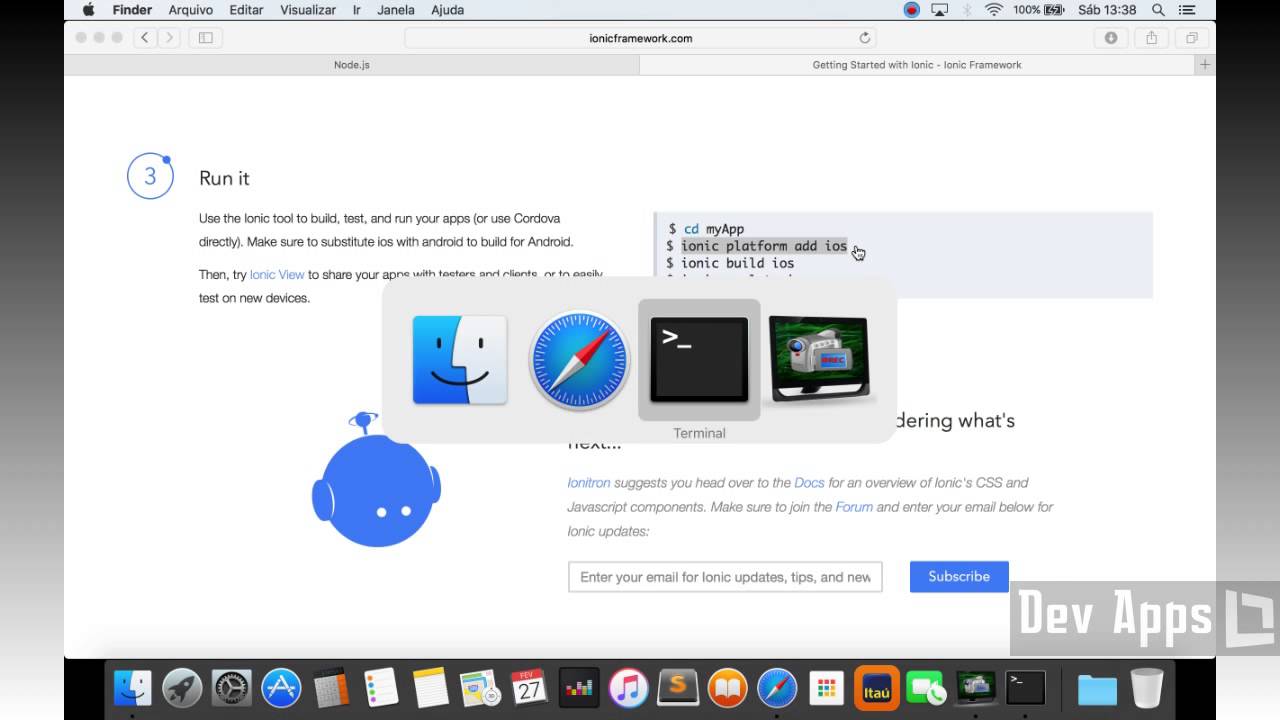Open the Visualizar menu
The image size is (1280, 720).
(x=308, y=10)
